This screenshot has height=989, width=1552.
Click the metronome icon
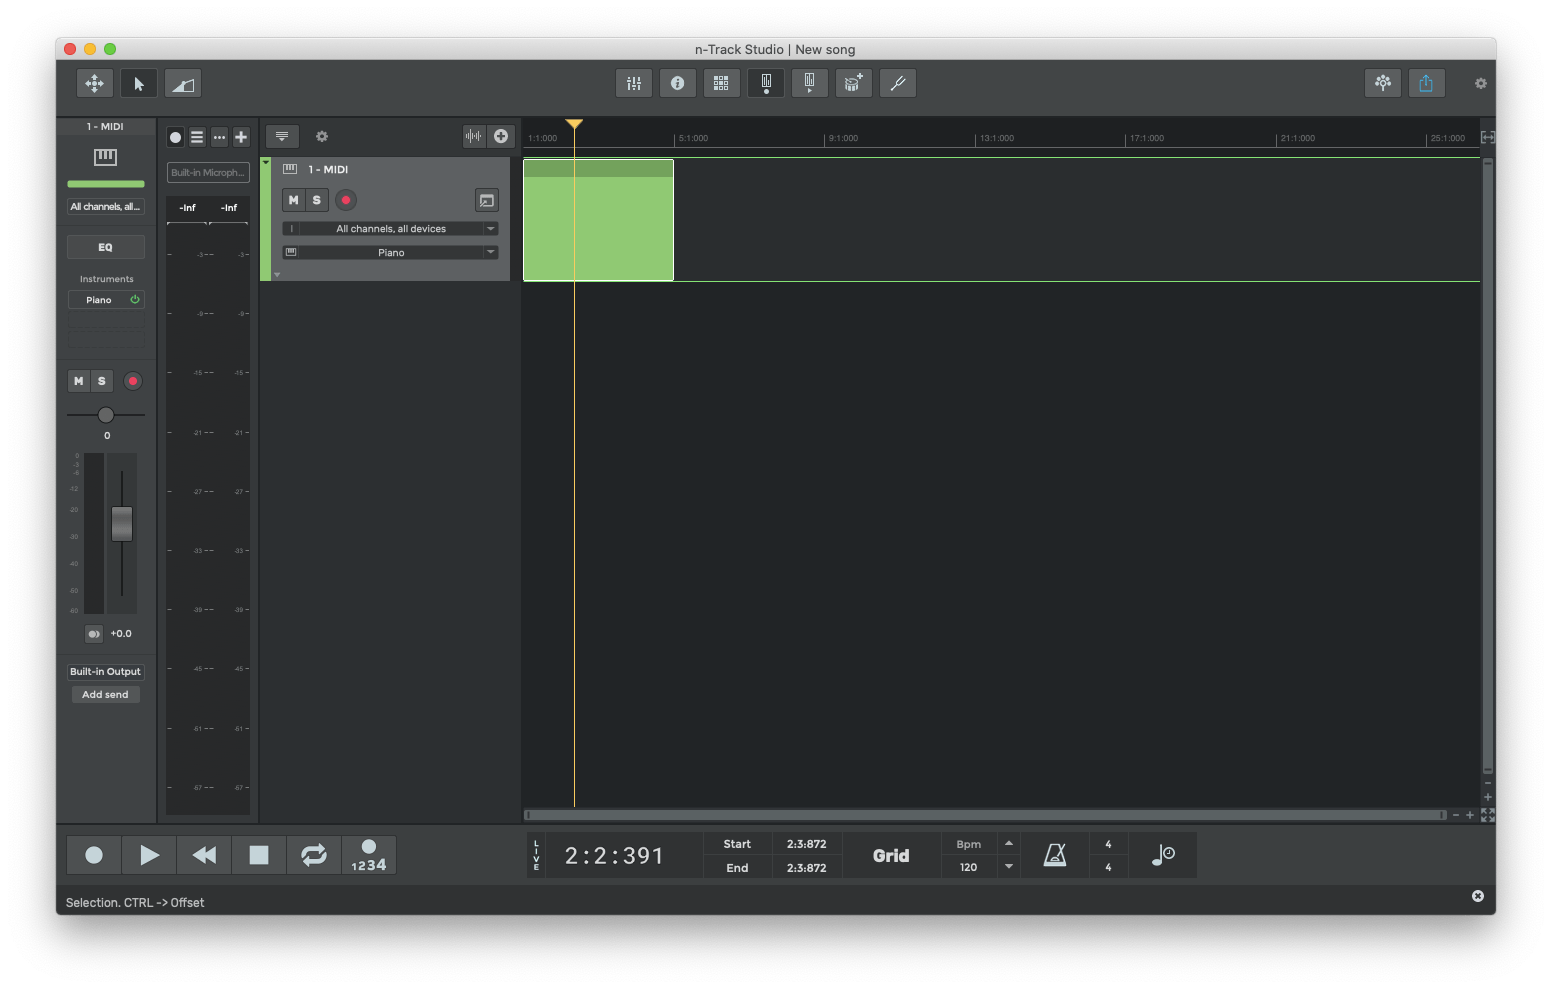[1055, 855]
